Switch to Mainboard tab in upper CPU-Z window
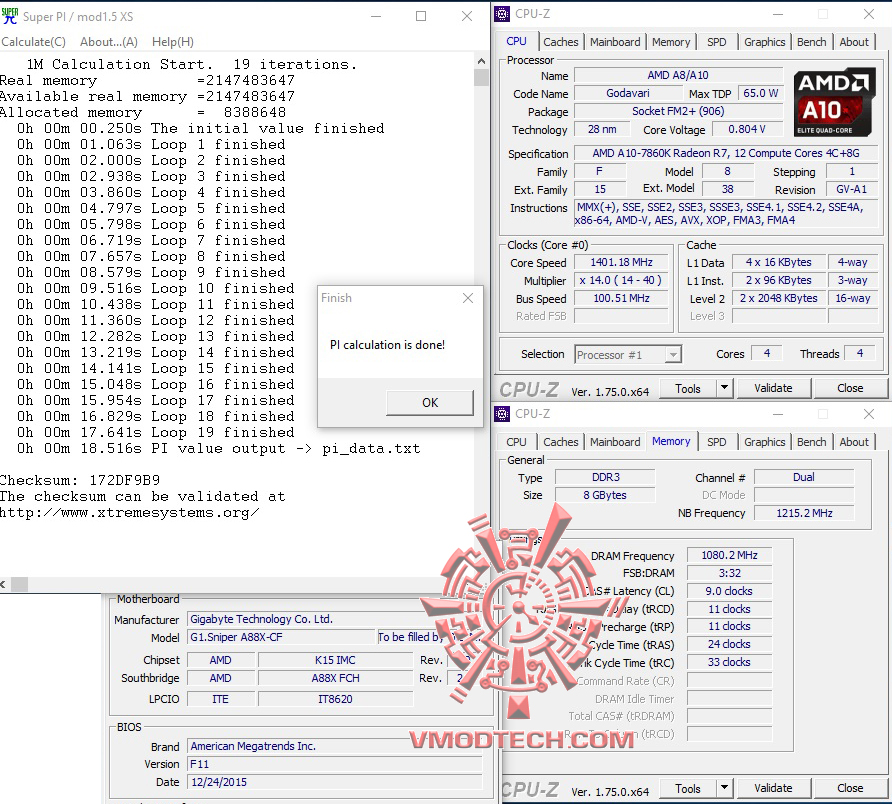This screenshot has width=892, height=804. (x=615, y=42)
